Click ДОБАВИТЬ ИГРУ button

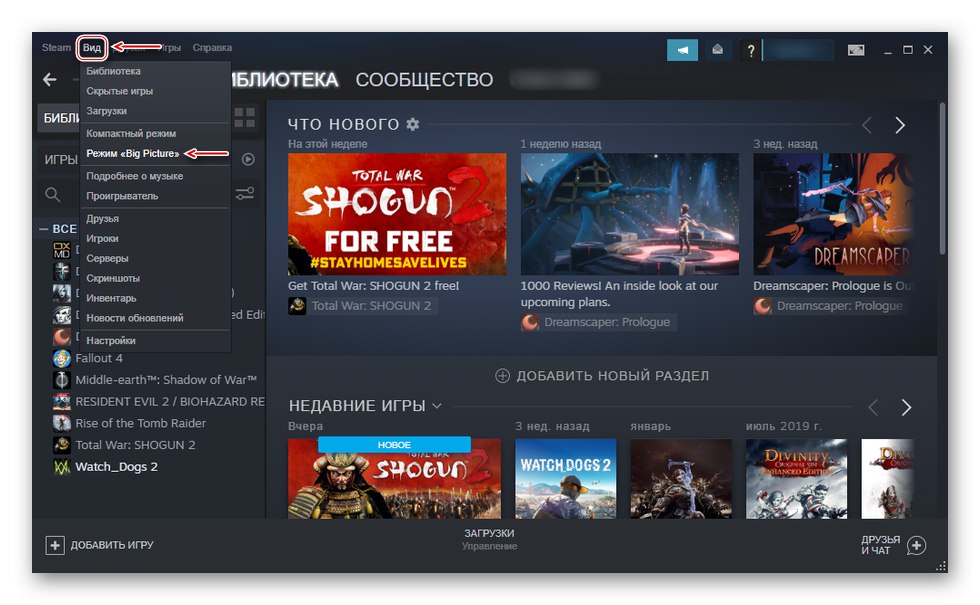(x=99, y=545)
